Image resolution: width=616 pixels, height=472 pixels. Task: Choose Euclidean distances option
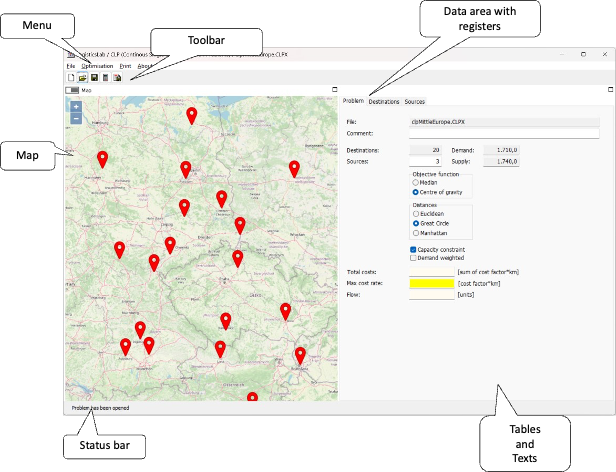416,213
